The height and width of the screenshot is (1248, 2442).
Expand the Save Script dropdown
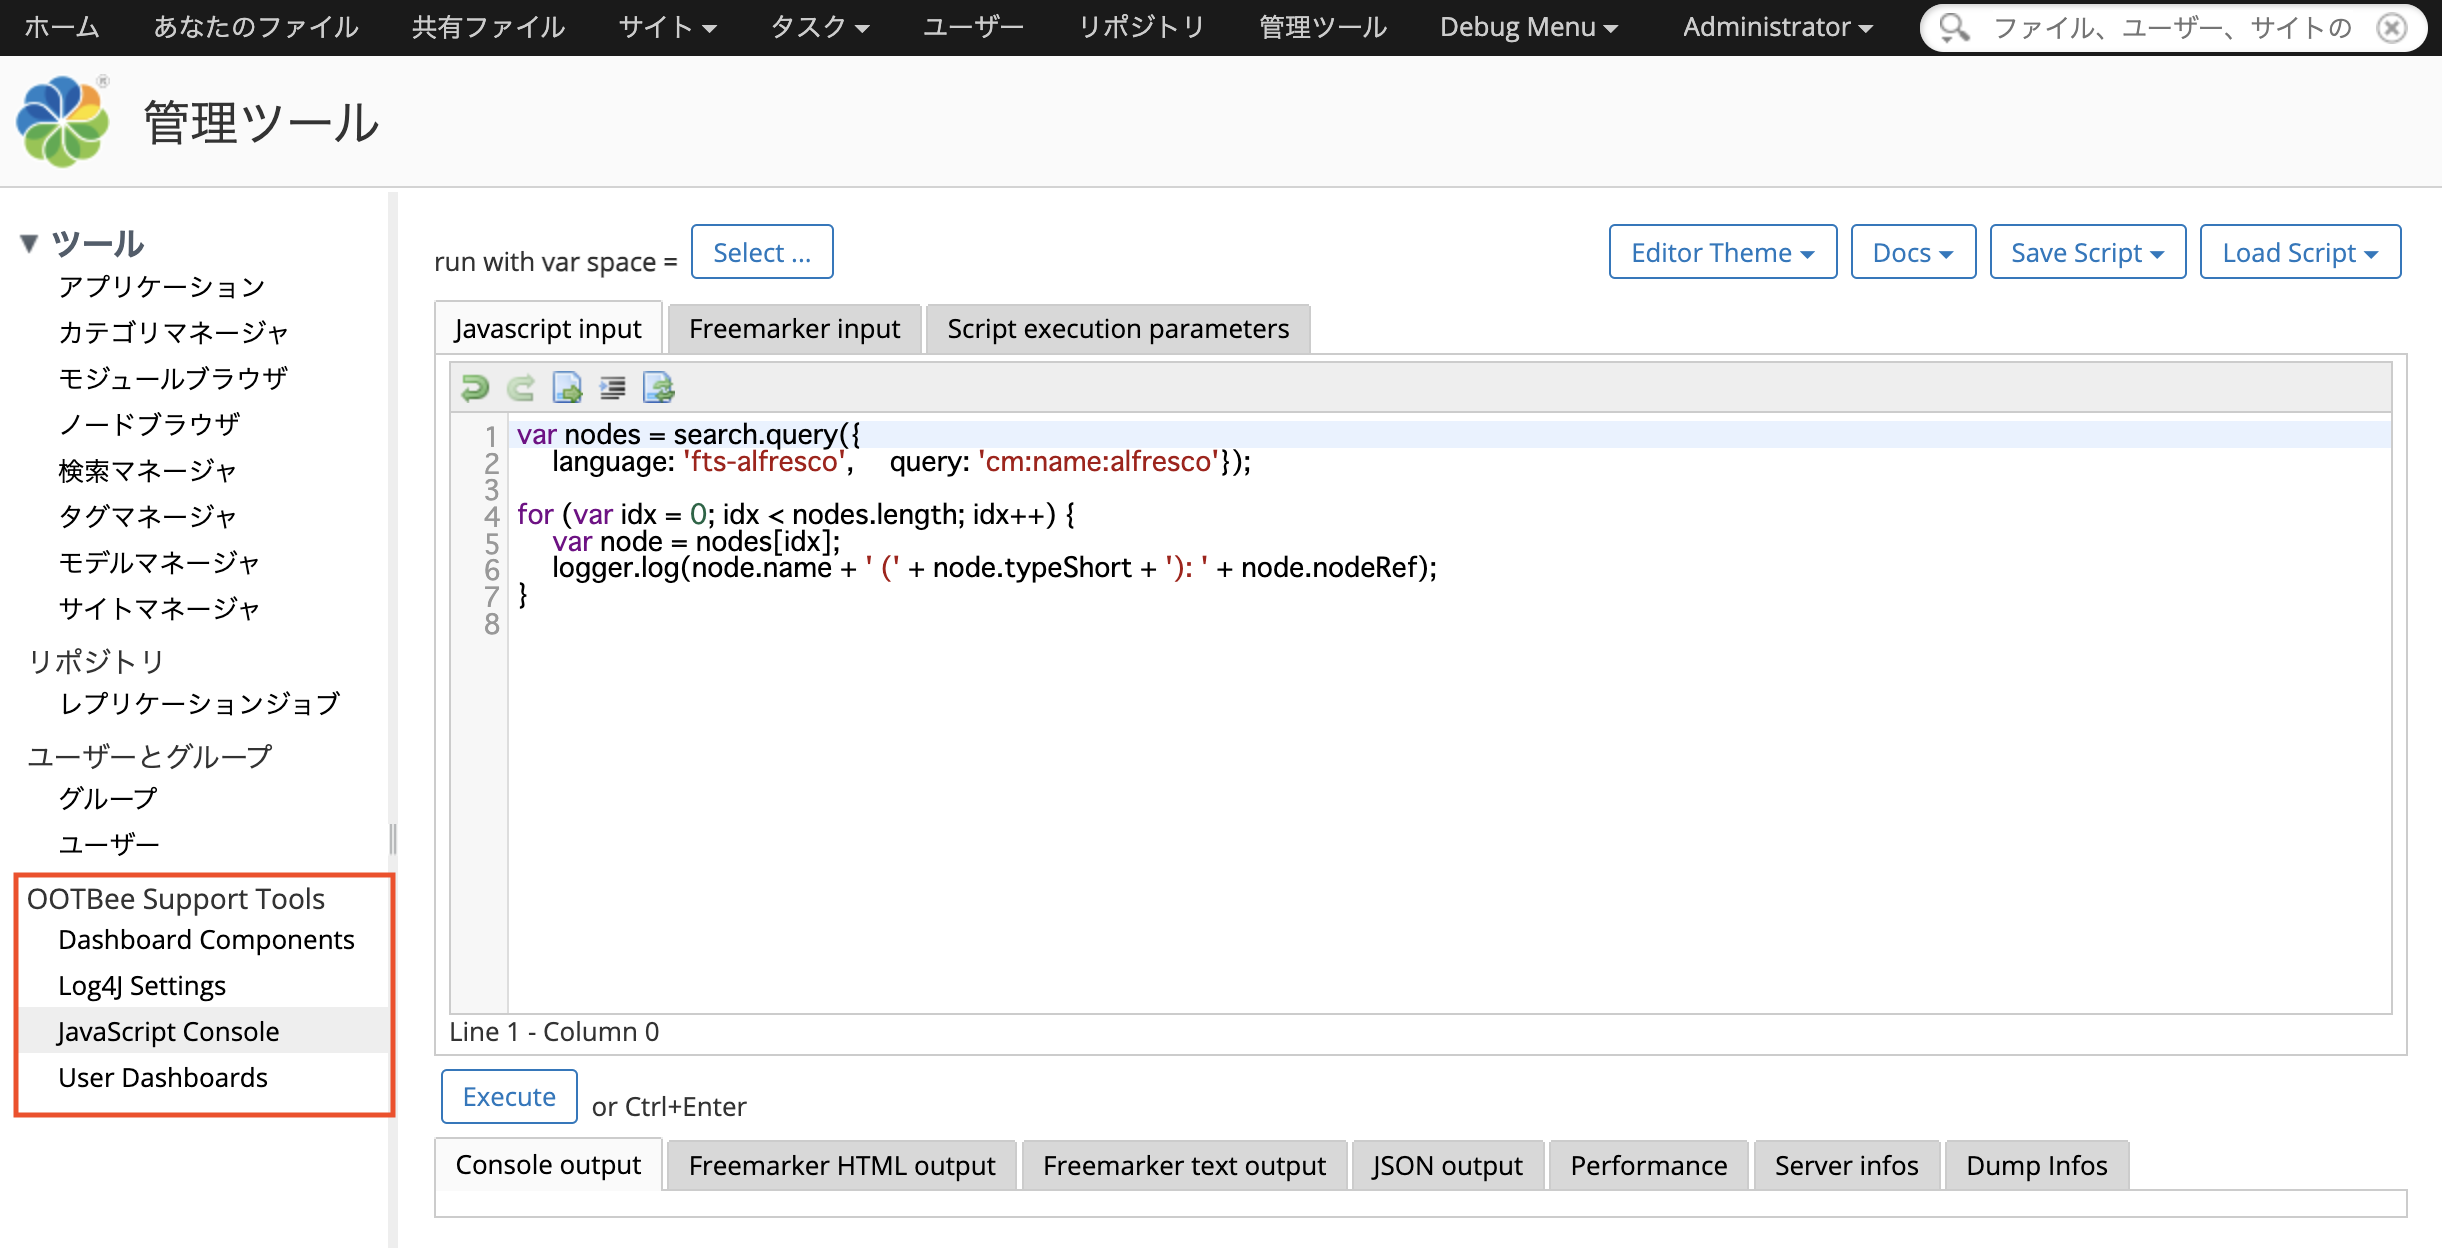(x=2087, y=252)
